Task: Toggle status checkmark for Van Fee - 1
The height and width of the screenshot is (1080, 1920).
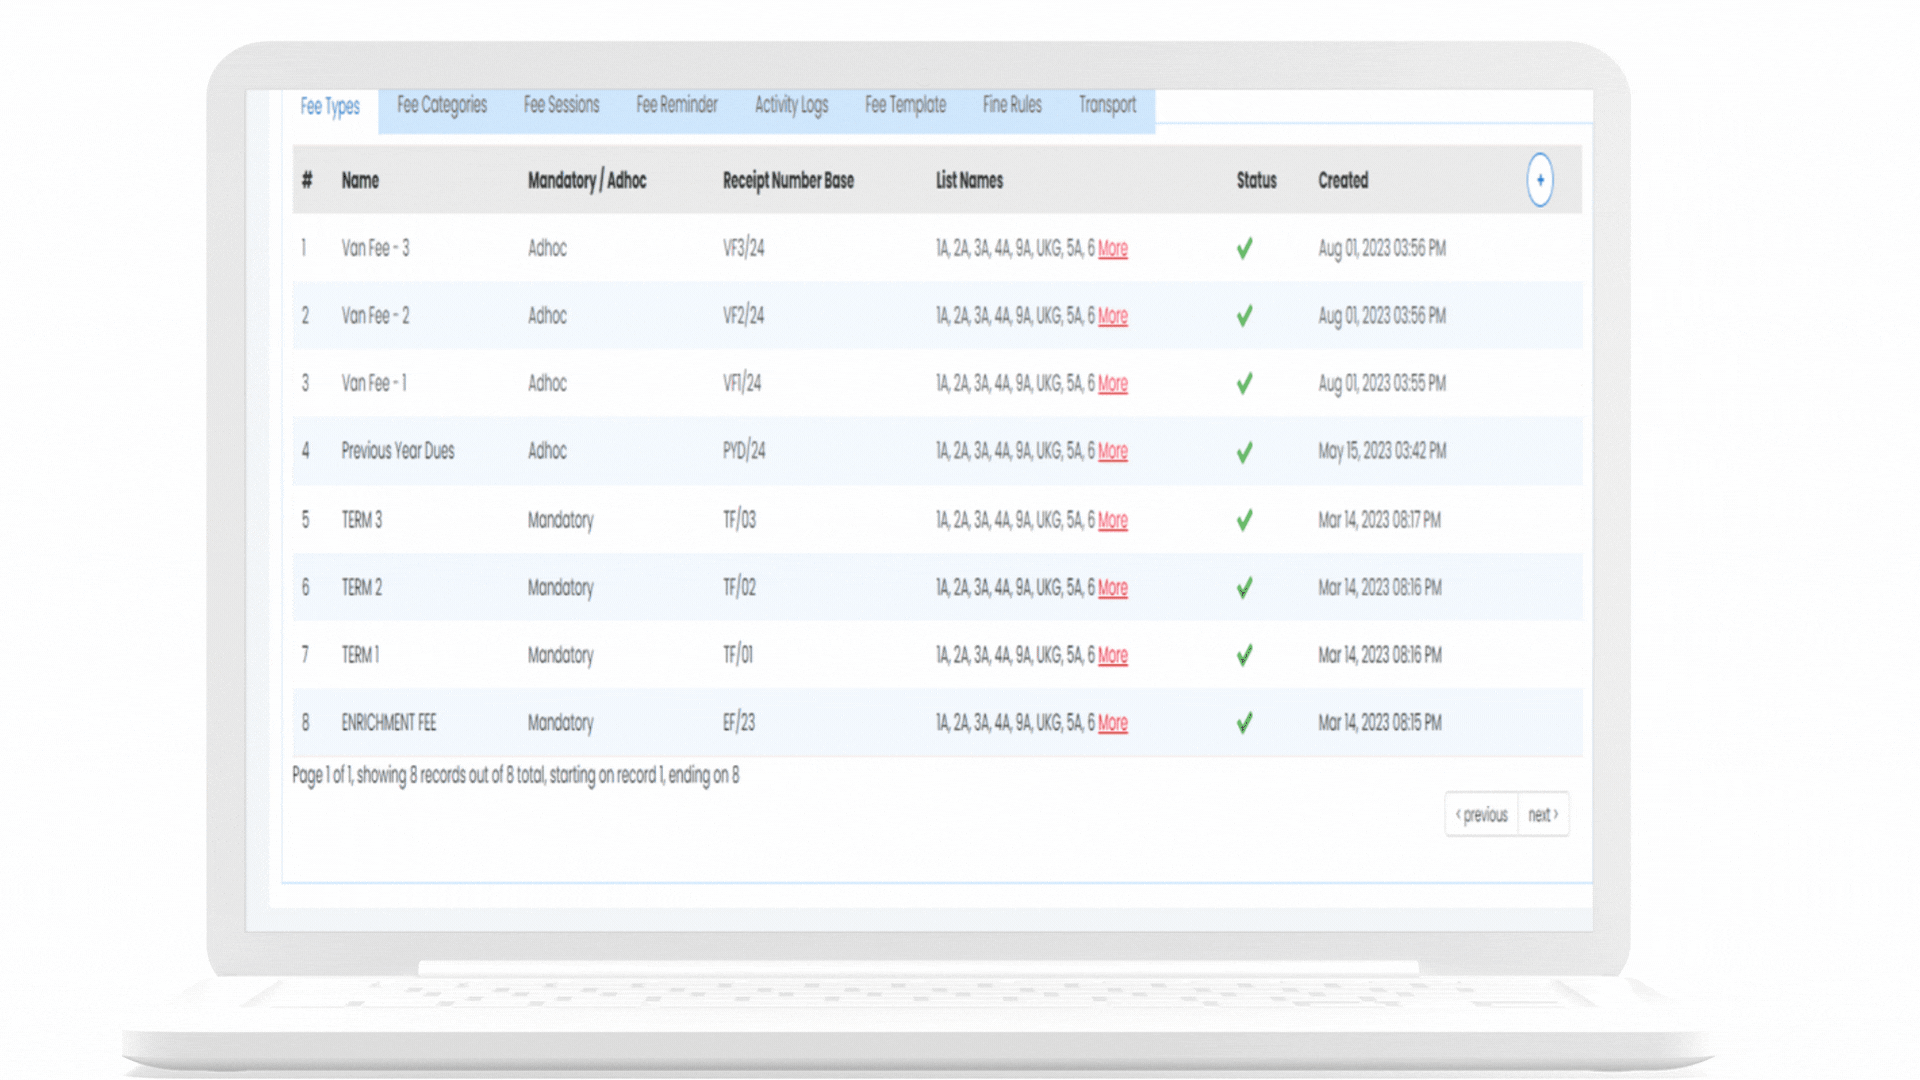Action: (x=1244, y=384)
